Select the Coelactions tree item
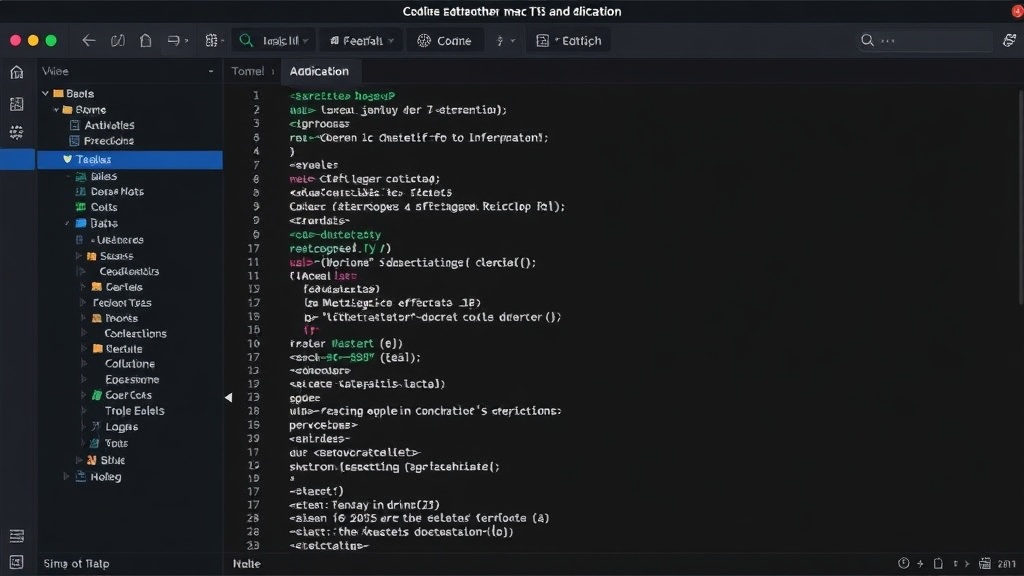Image resolution: width=1024 pixels, height=576 pixels. [135, 333]
